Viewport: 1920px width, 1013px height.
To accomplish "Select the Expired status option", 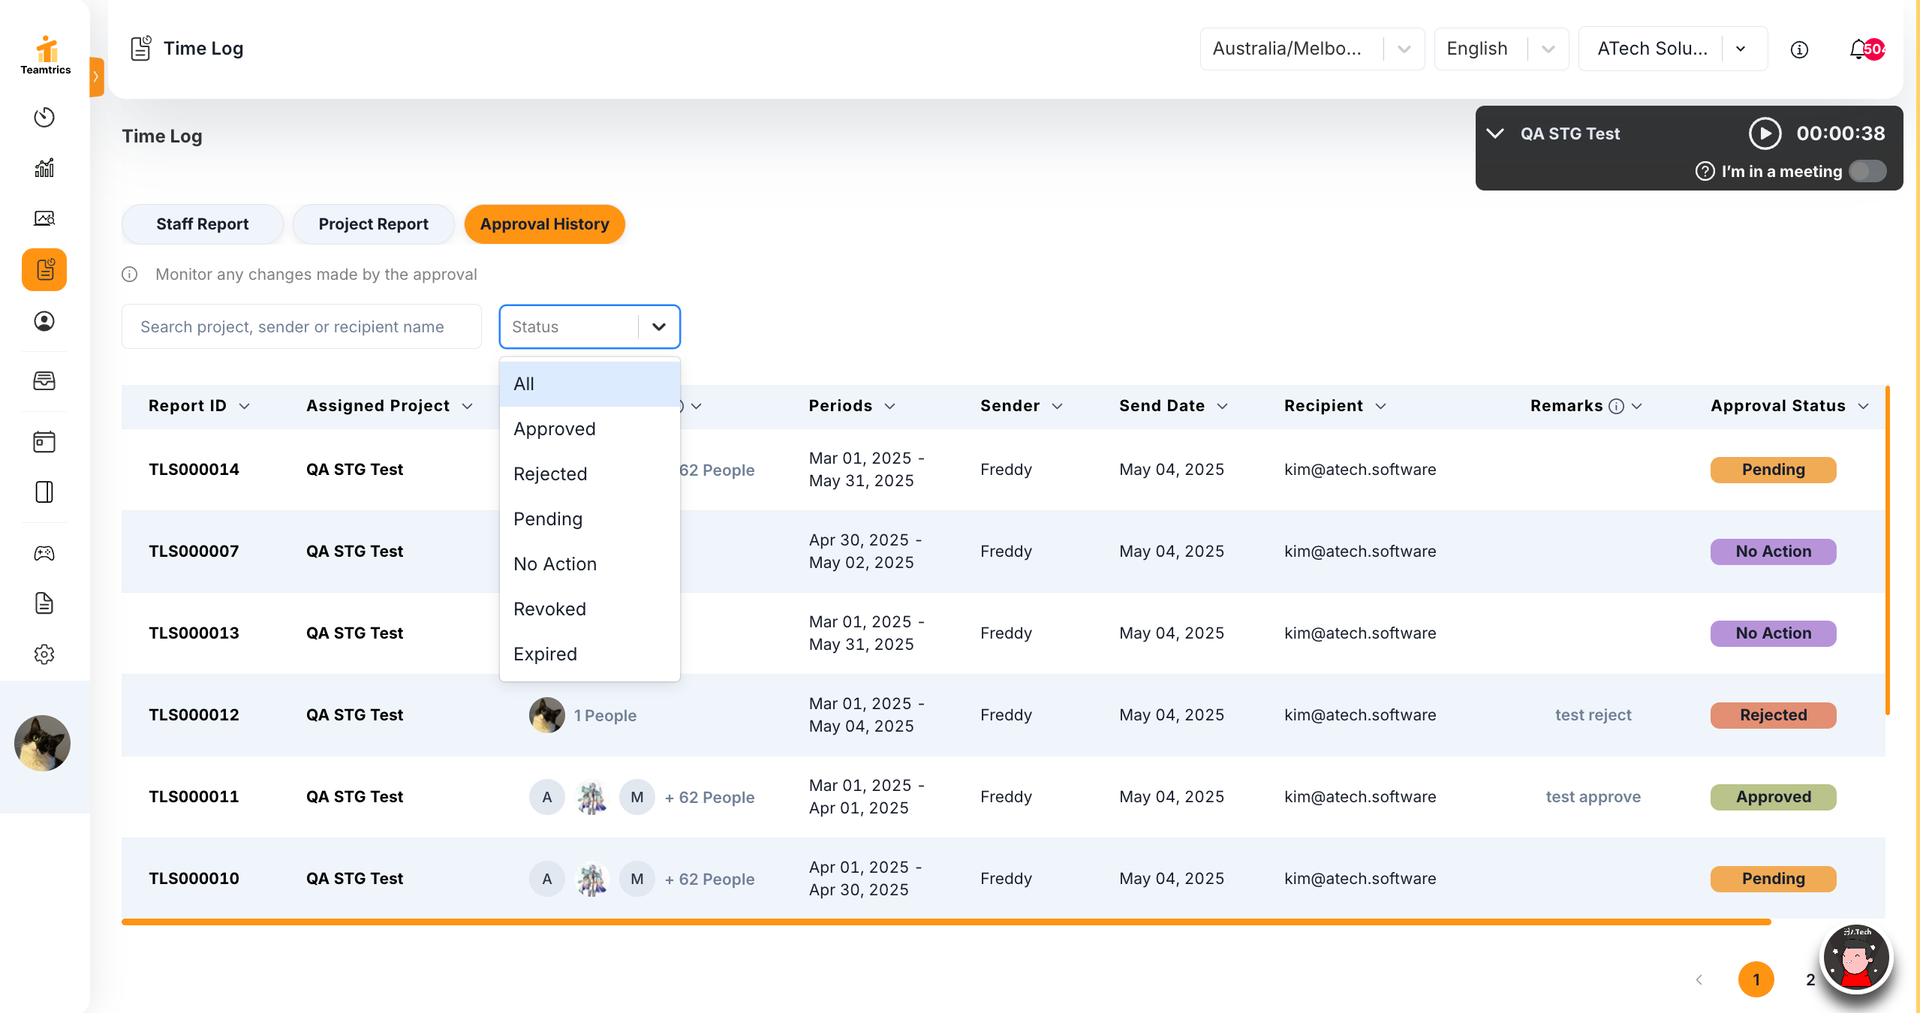I will (x=590, y=654).
